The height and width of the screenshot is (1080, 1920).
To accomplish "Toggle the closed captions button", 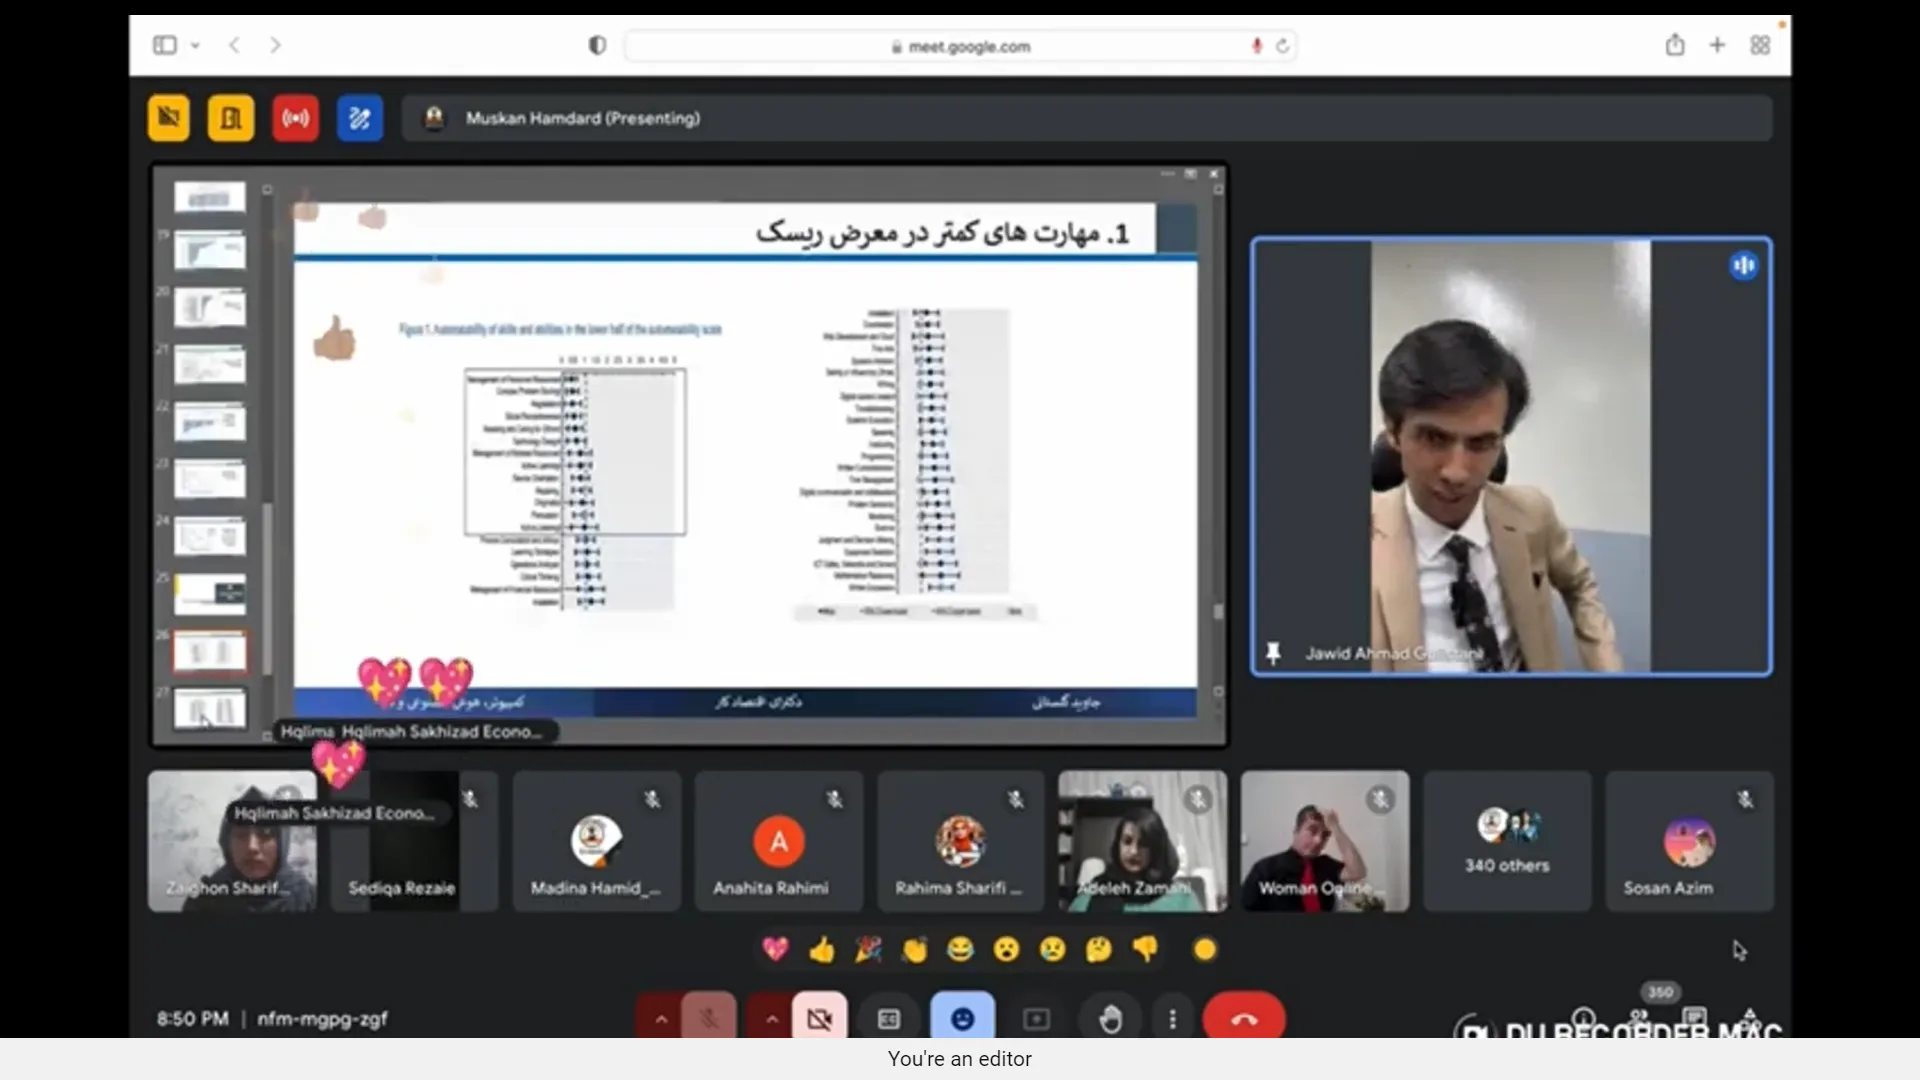I will tap(888, 1019).
